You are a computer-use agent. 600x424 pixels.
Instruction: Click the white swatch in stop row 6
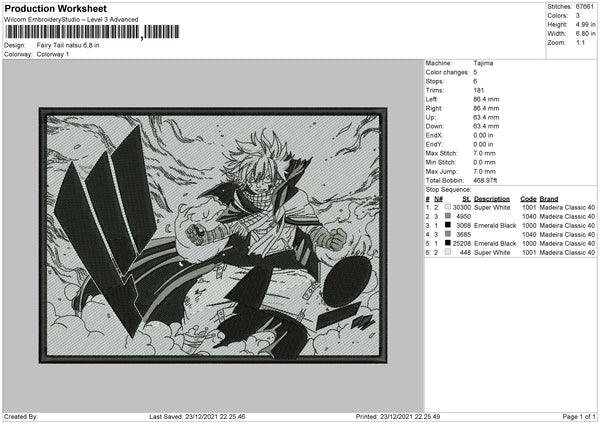(x=448, y=252)
